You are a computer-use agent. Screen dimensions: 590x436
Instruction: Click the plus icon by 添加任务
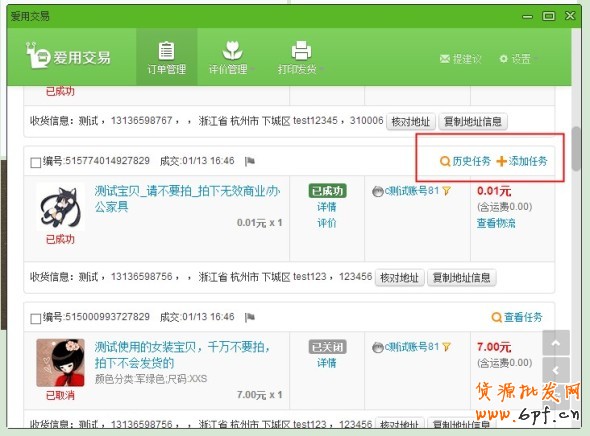pos(502,162)
